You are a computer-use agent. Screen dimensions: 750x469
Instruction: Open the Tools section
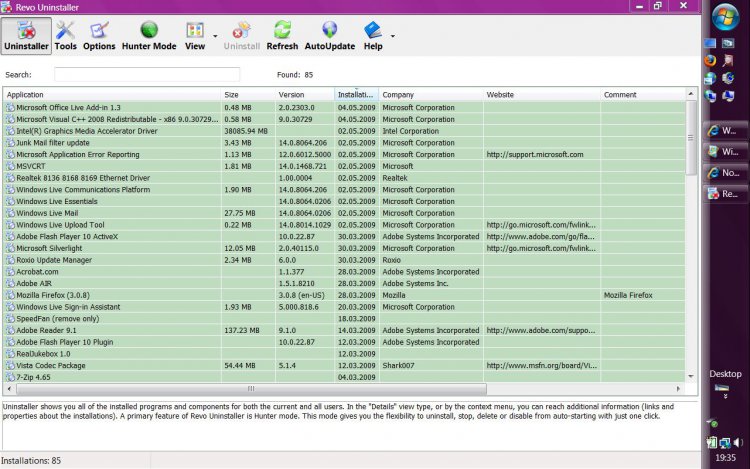pos(66,36)
